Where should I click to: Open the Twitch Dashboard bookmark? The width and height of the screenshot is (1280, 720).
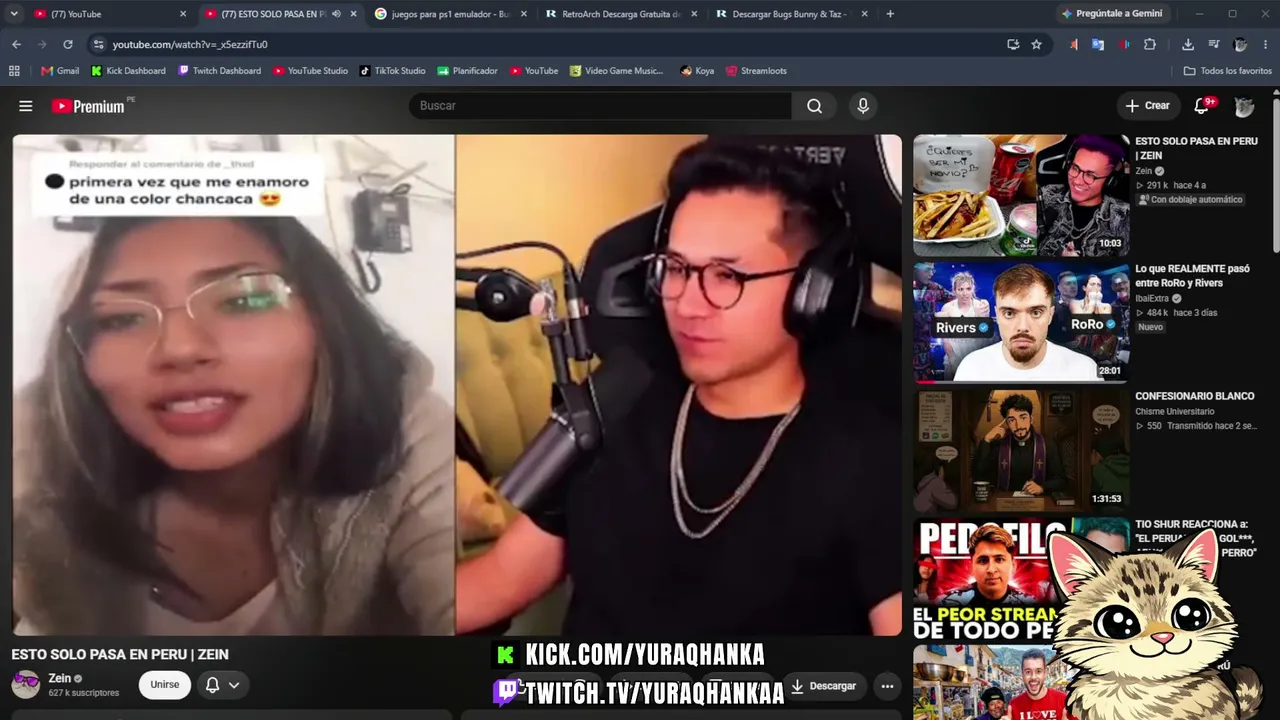tap(219, 71)
